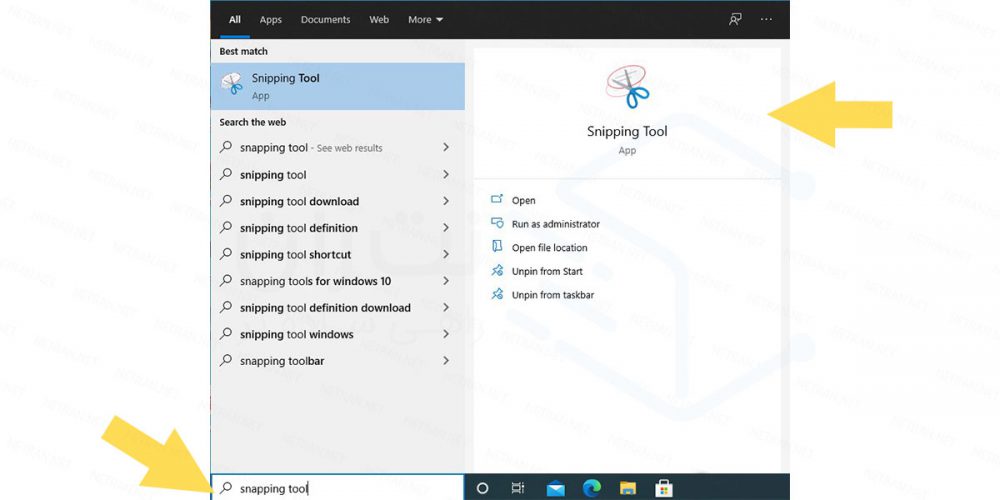Switch to the Documents search tab

pos(325,19)
